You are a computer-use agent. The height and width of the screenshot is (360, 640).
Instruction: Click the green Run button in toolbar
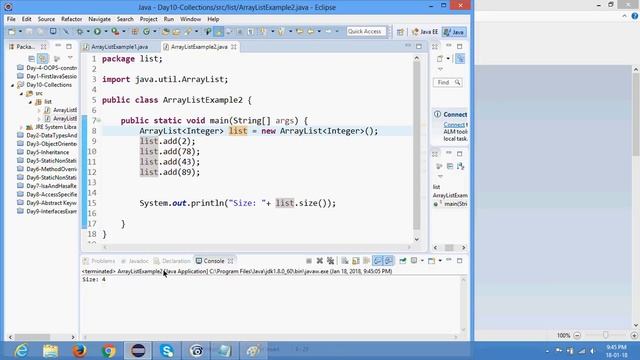[97, 31]
